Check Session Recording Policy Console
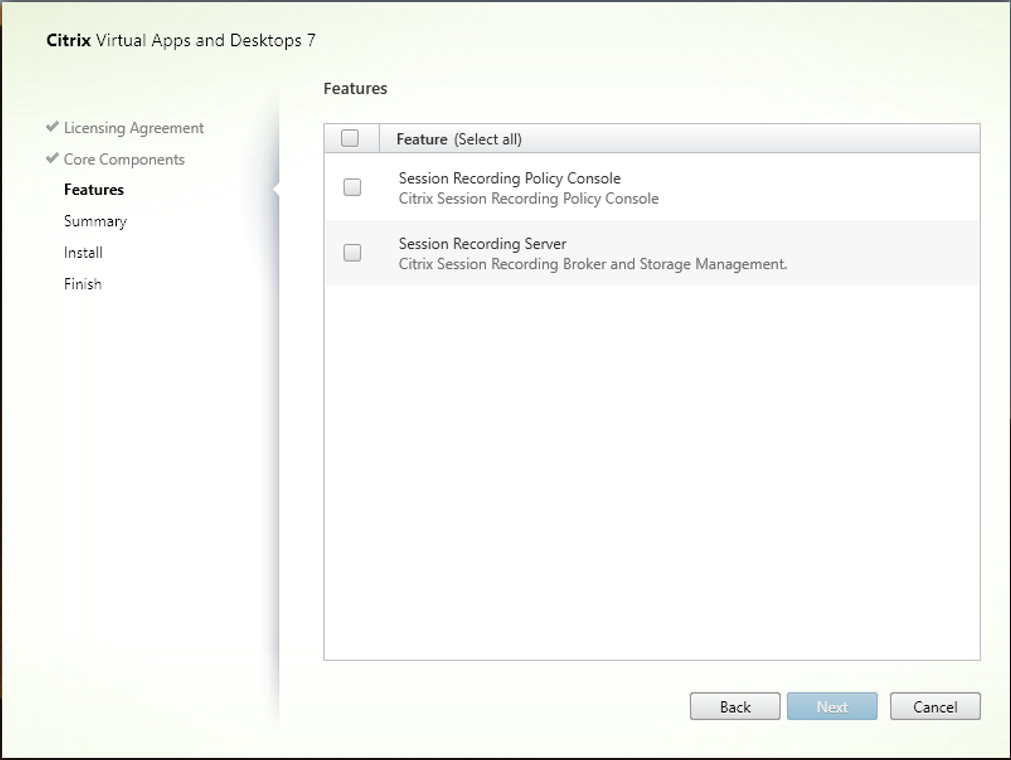This screenshot has height=760, width=1011. tap(351, 187)
